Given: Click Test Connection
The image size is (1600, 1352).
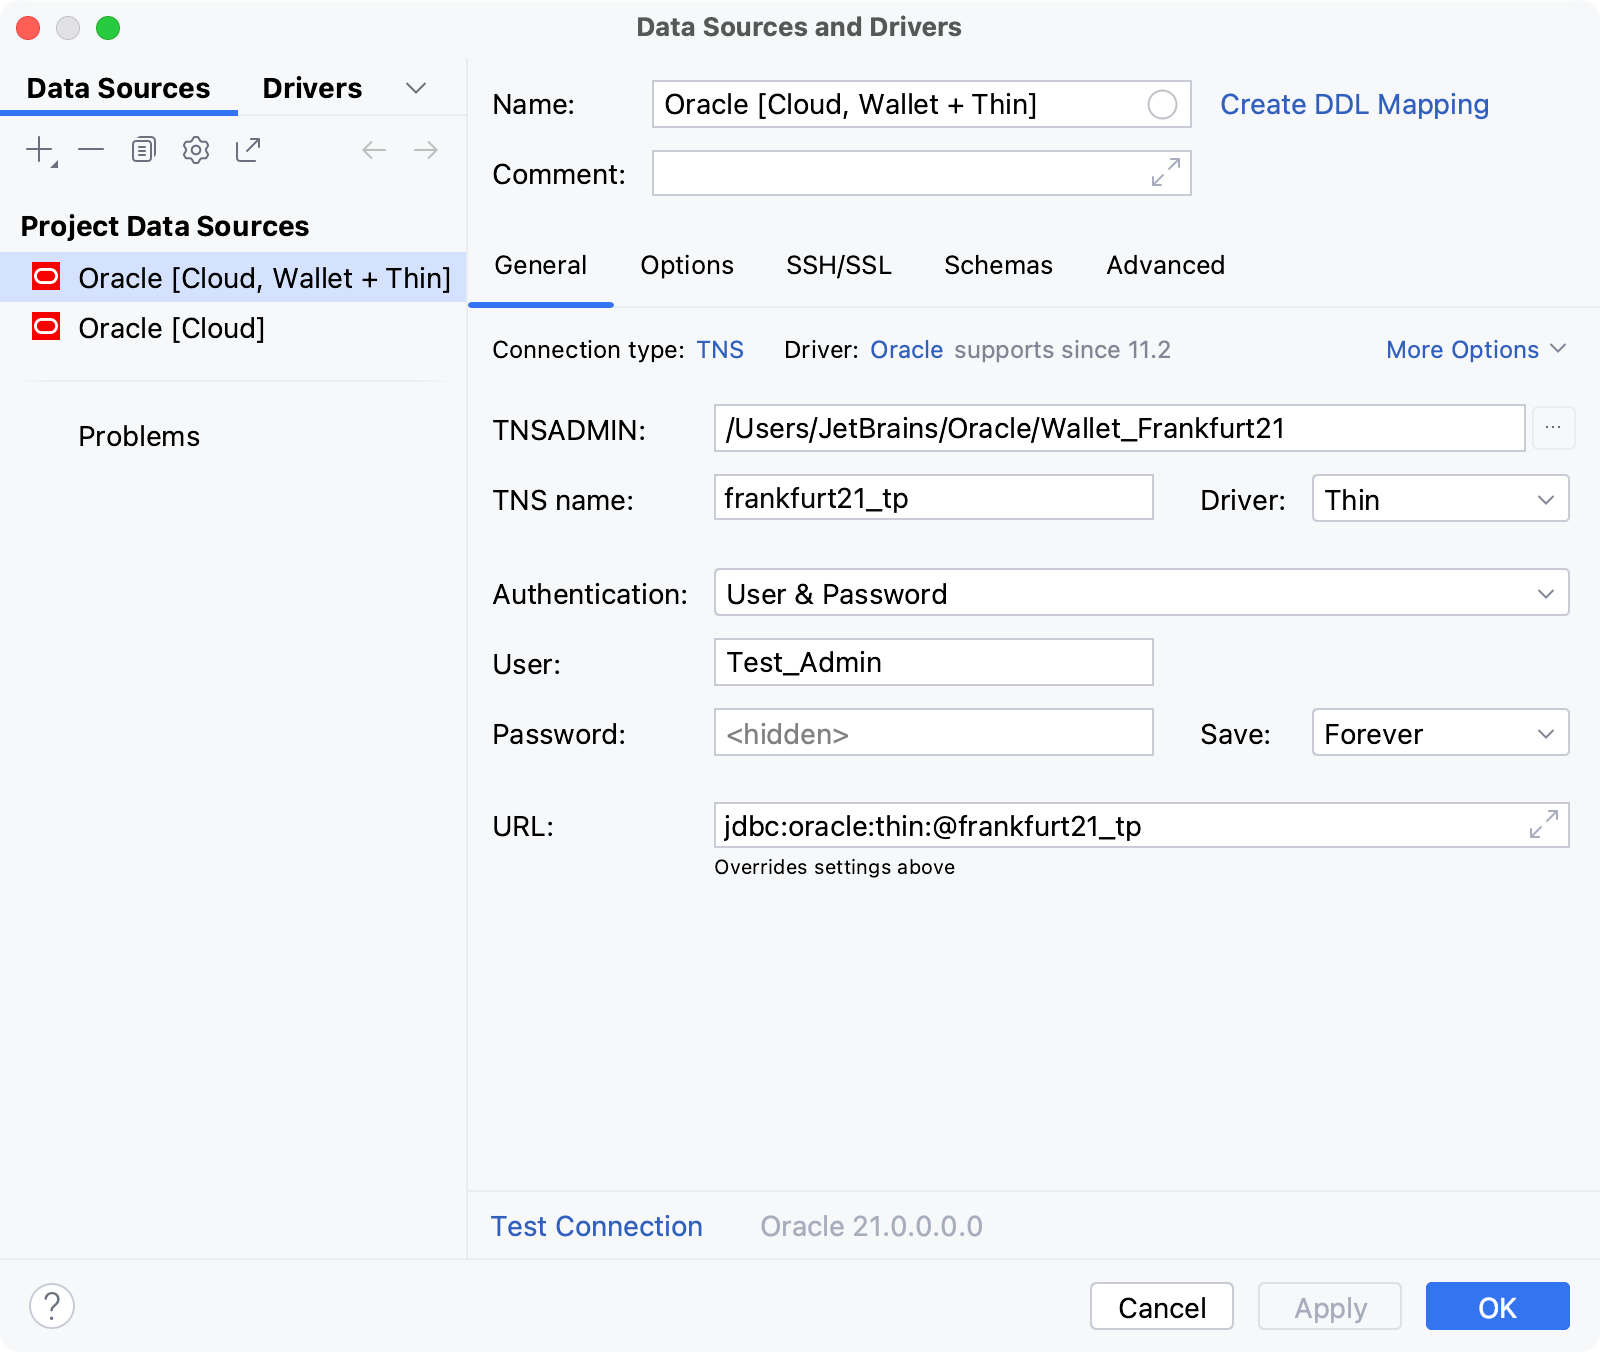Looking at the screenshot, I should pyautogui.click(x=596, y=1226).
